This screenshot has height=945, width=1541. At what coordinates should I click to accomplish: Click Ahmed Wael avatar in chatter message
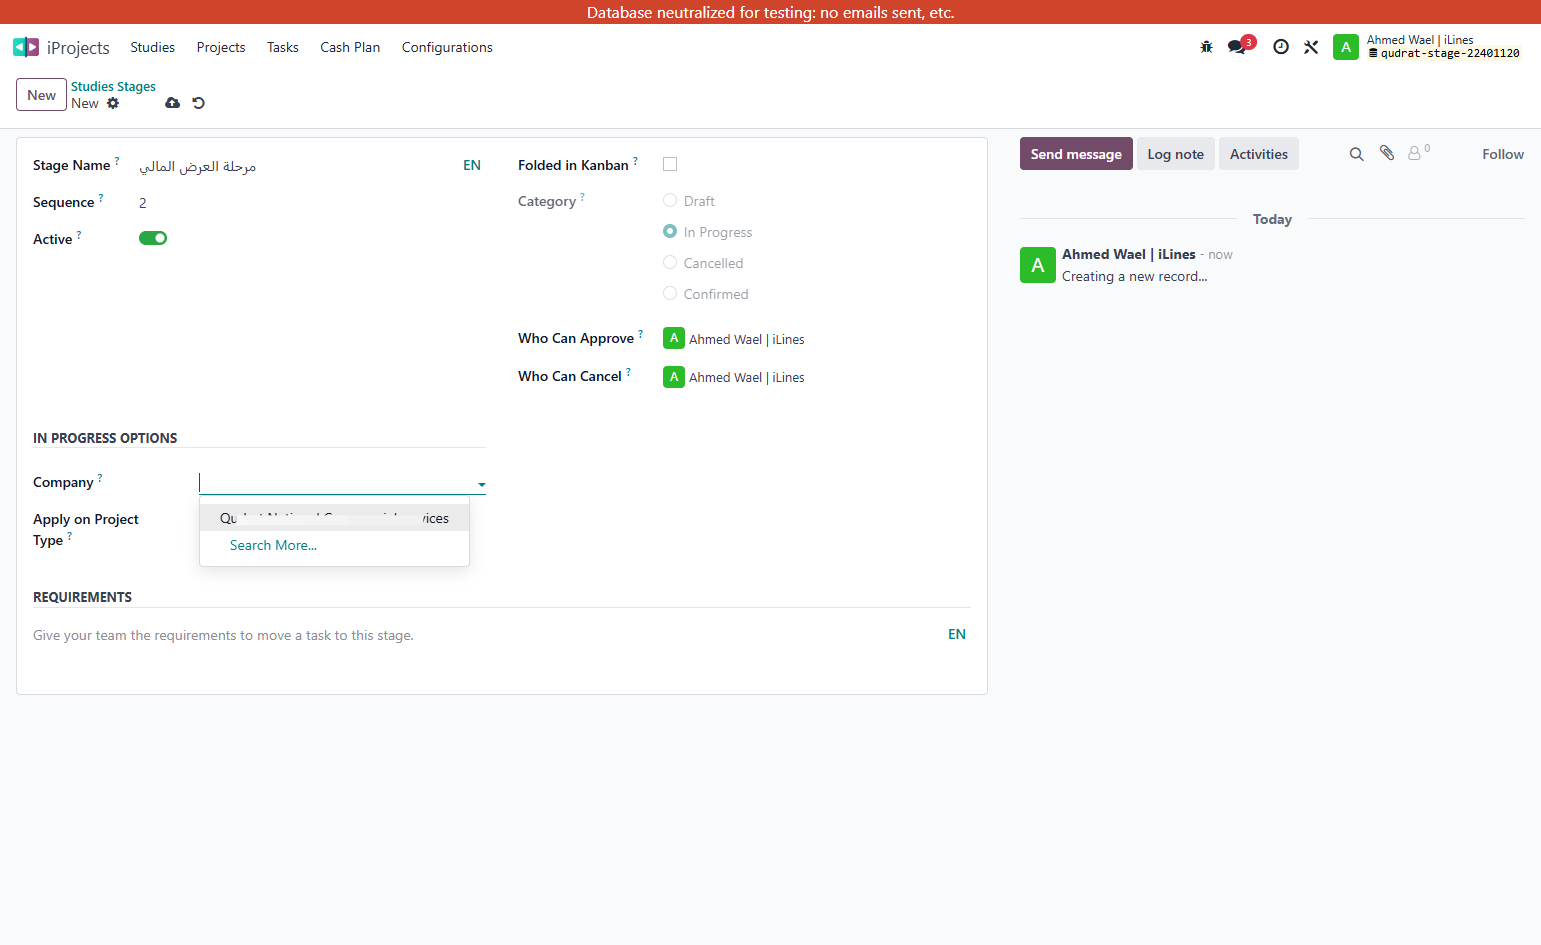(x=1038, y=265)
